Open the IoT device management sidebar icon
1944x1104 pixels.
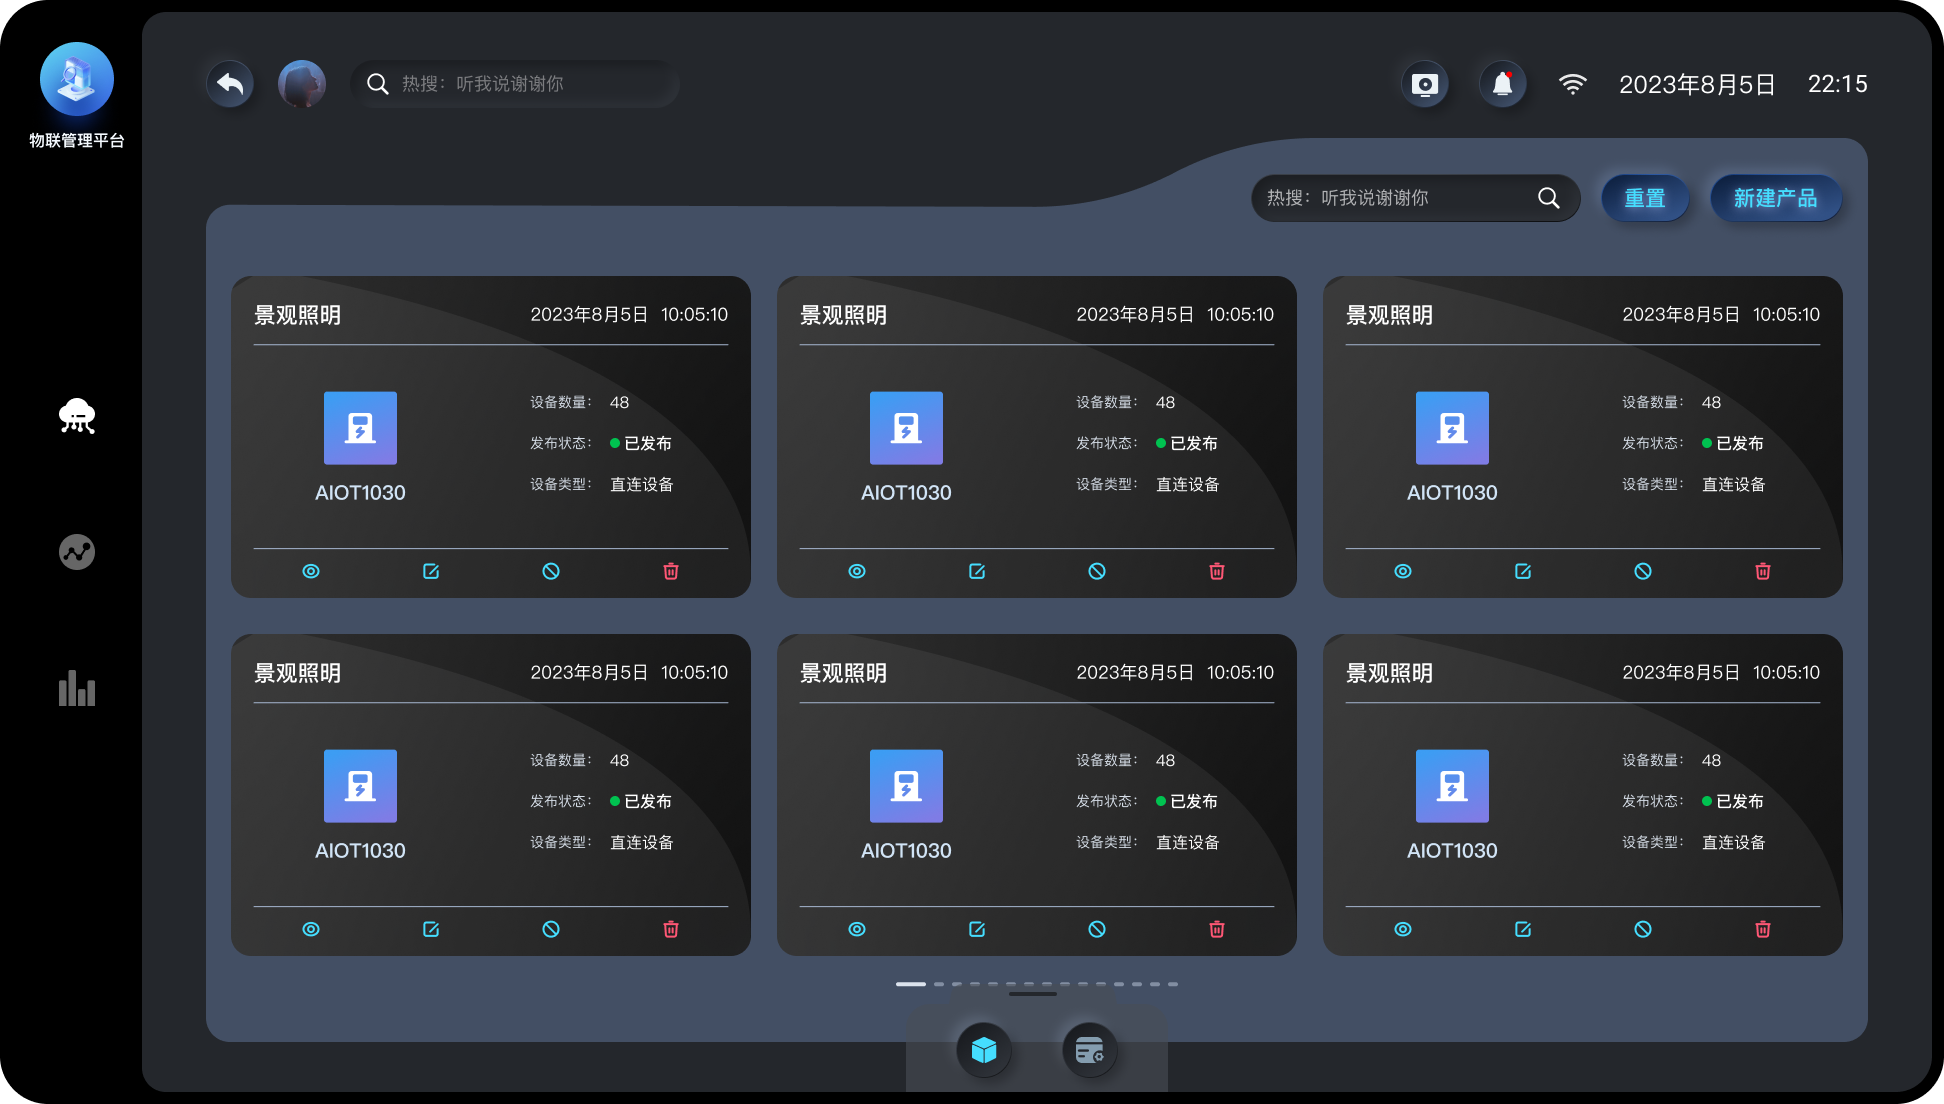point(77,416)
